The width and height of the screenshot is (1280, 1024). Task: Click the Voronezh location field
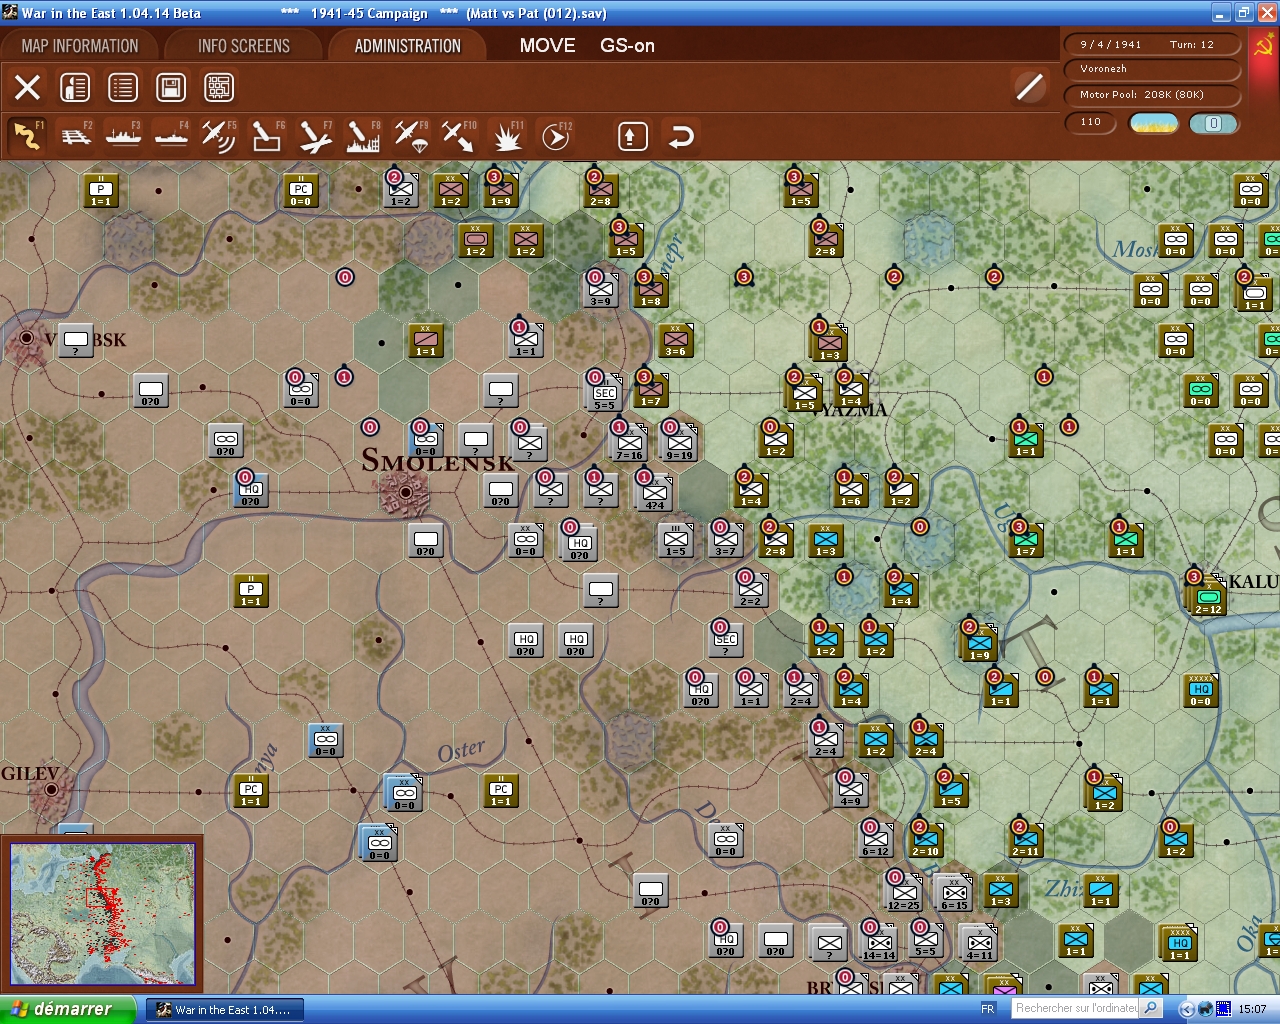1151,70
